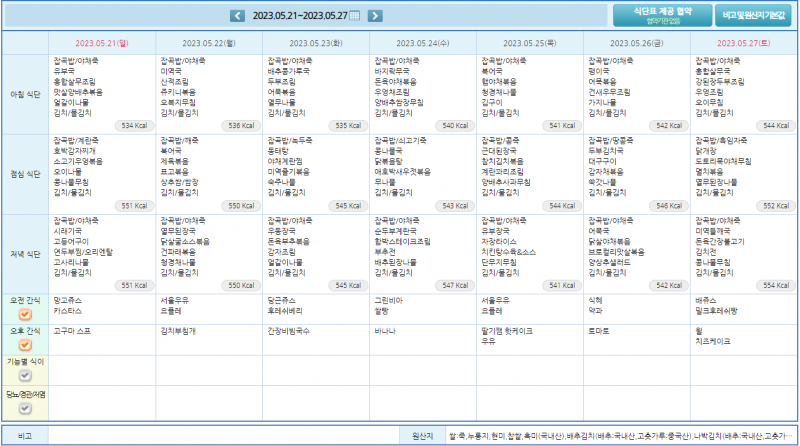Click the 점심 식단 row label
This screenshot has height=446, width=800.
pyautogui.click(x=26, y=175)
